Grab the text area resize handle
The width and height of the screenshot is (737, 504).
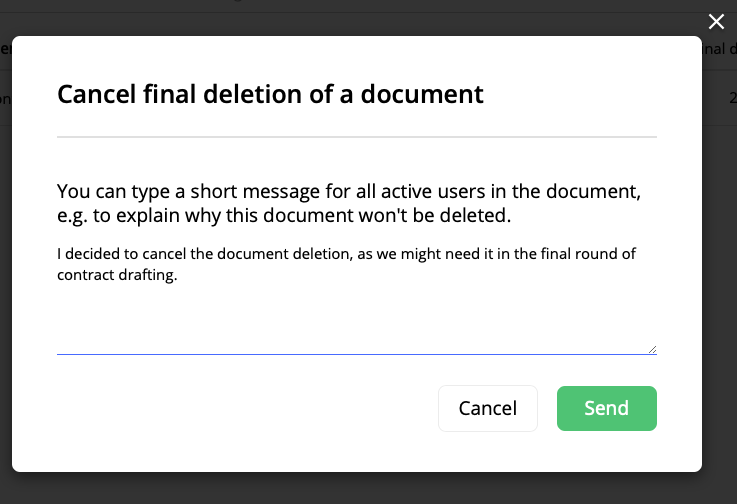[652, 349]
